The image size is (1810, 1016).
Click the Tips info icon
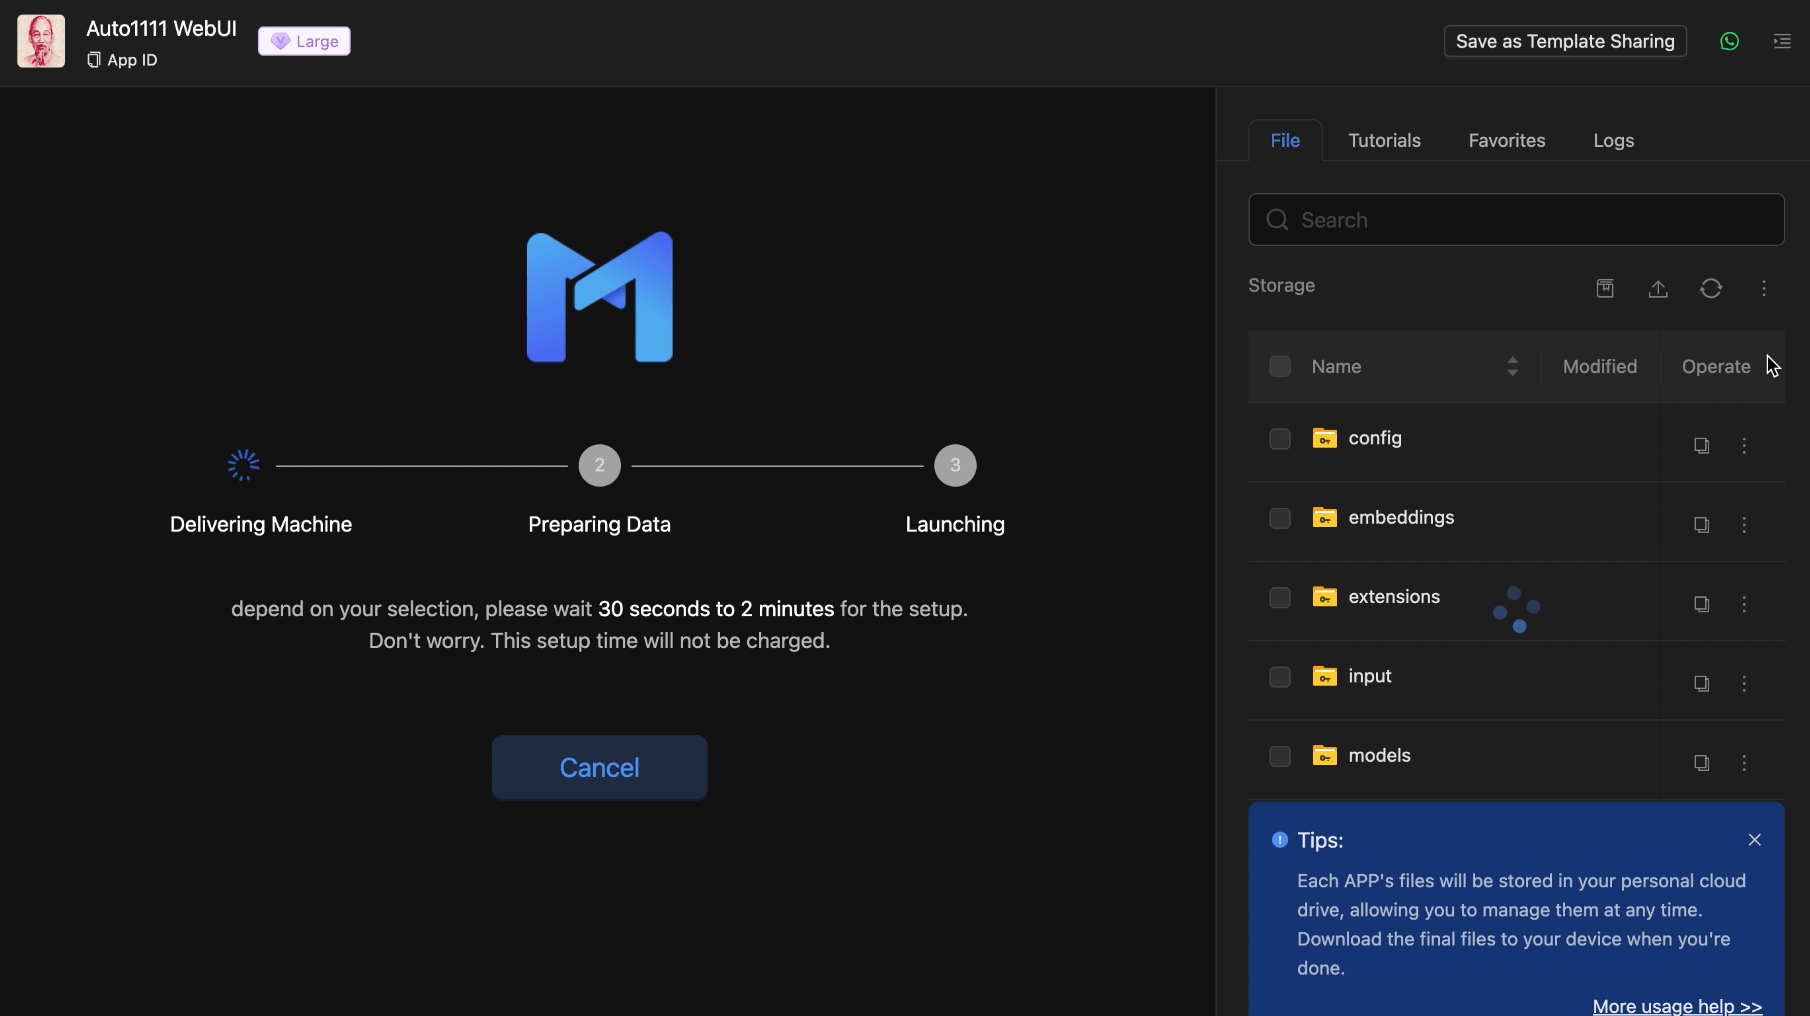(1279, 840)
